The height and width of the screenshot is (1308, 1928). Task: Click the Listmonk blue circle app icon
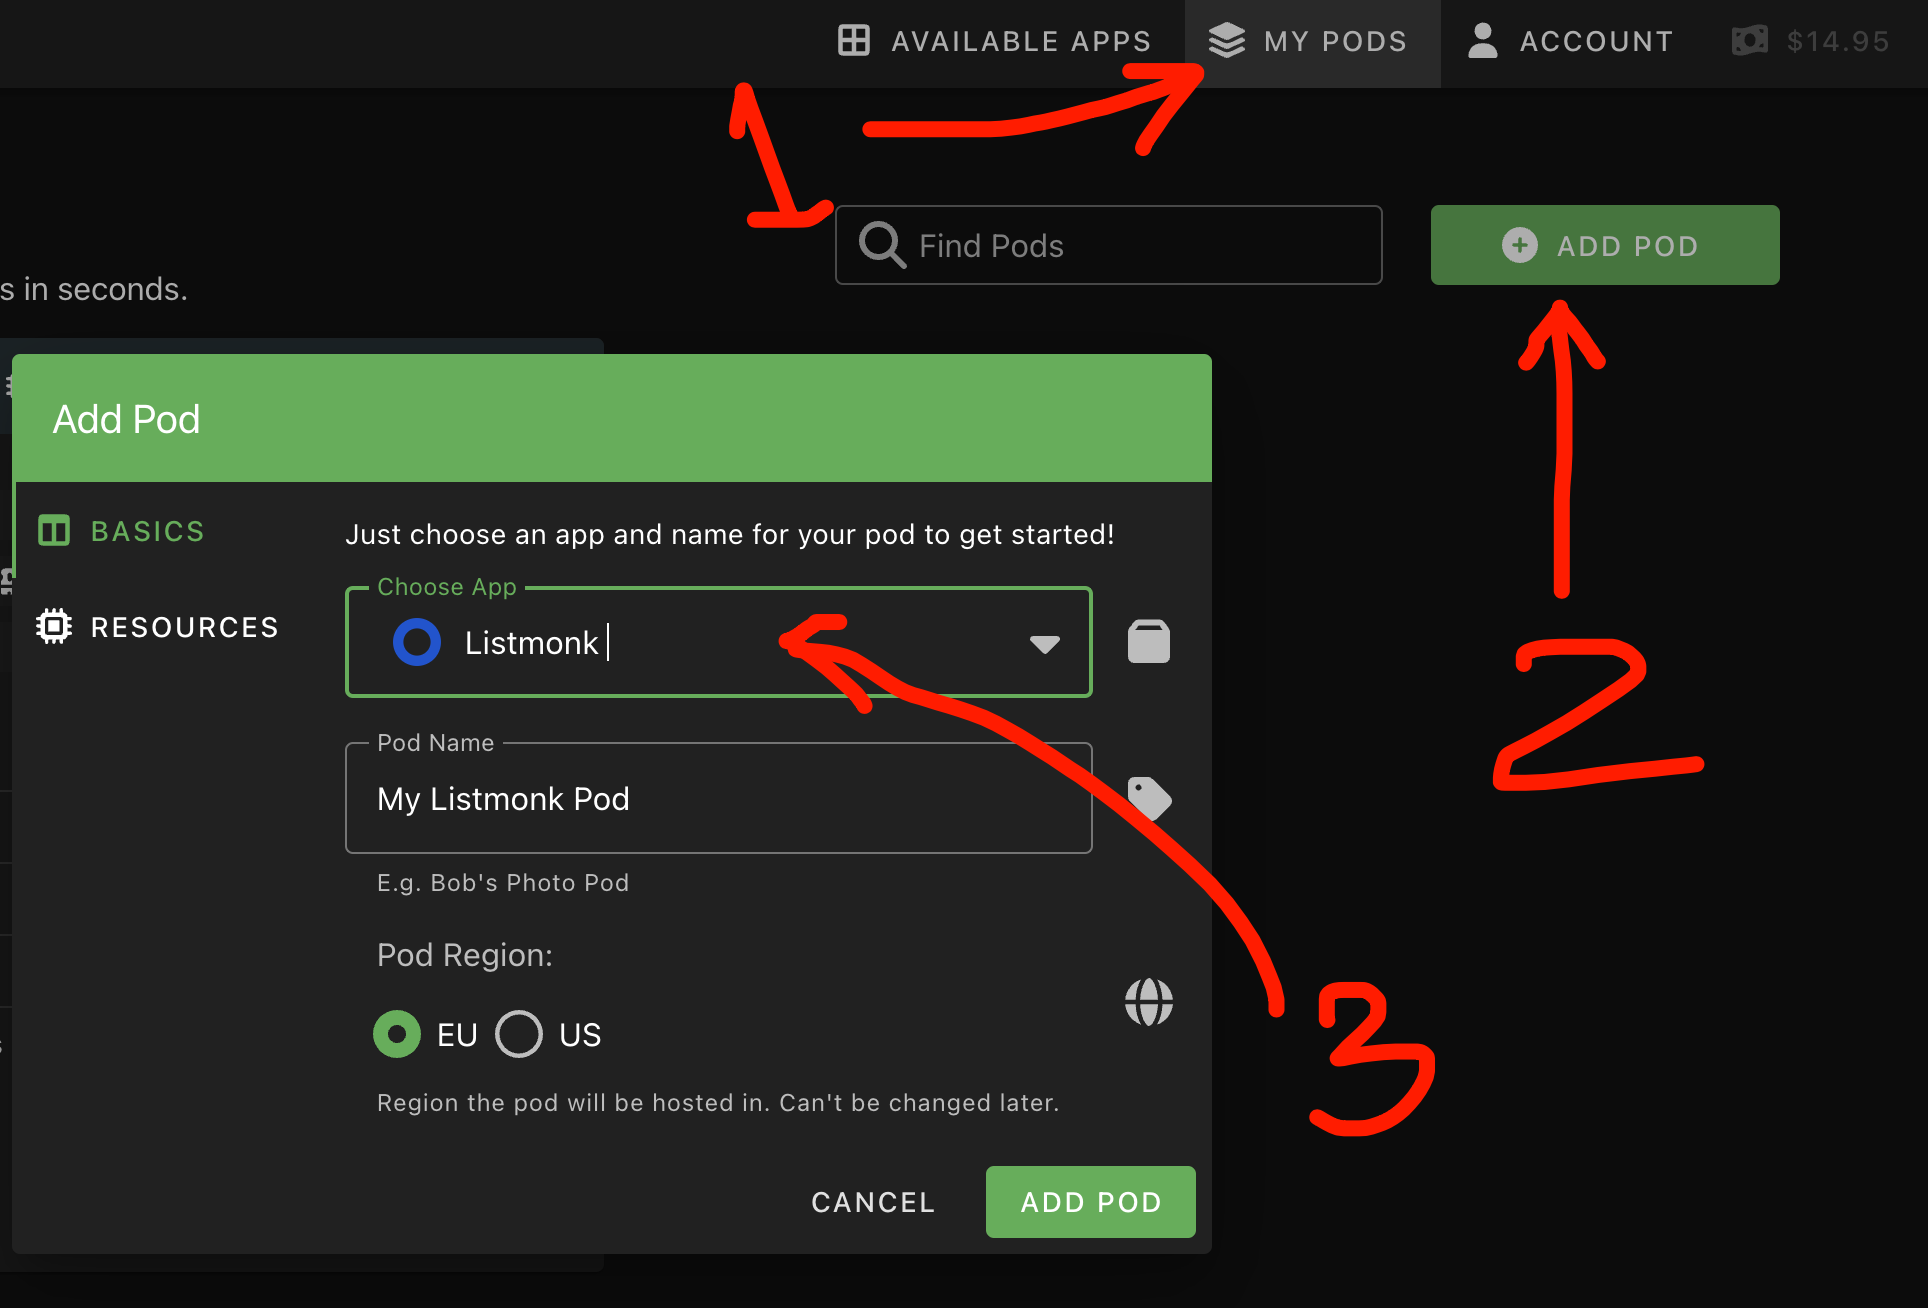click(417, 642)
